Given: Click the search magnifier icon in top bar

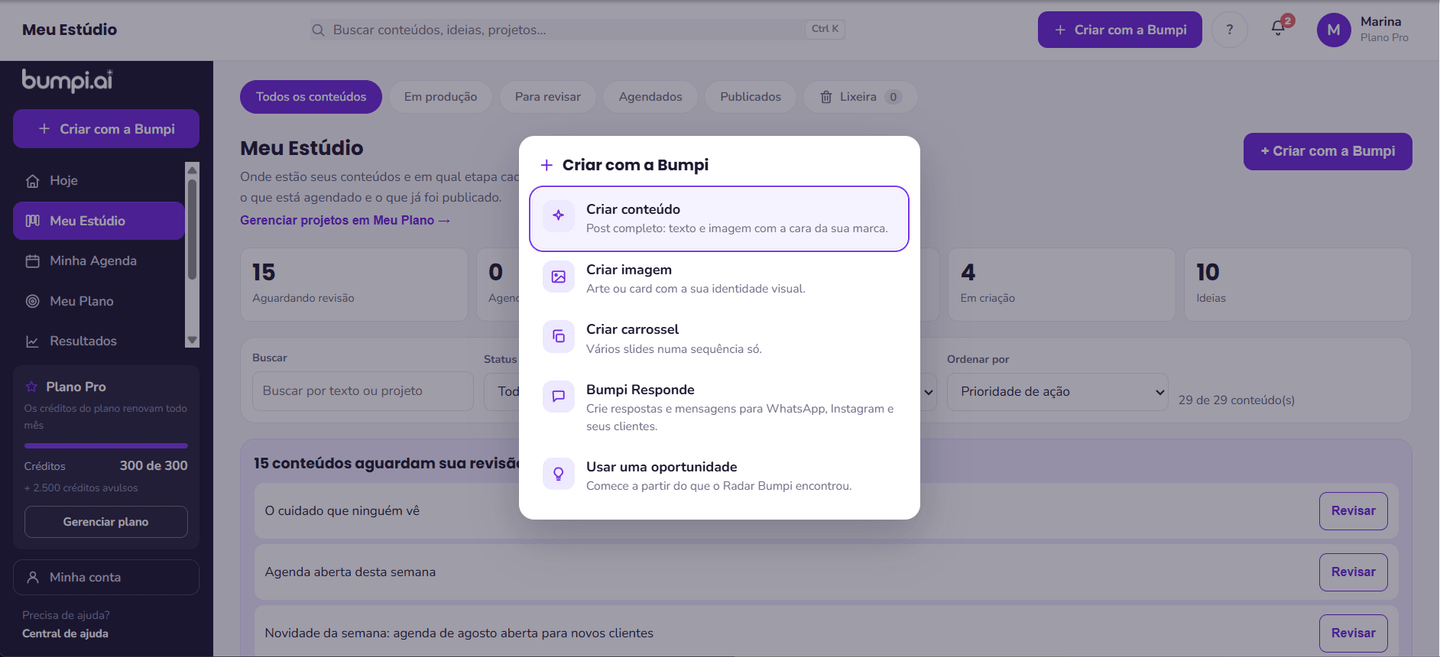Looking at the screenshot, I should (x=318, y=30).
